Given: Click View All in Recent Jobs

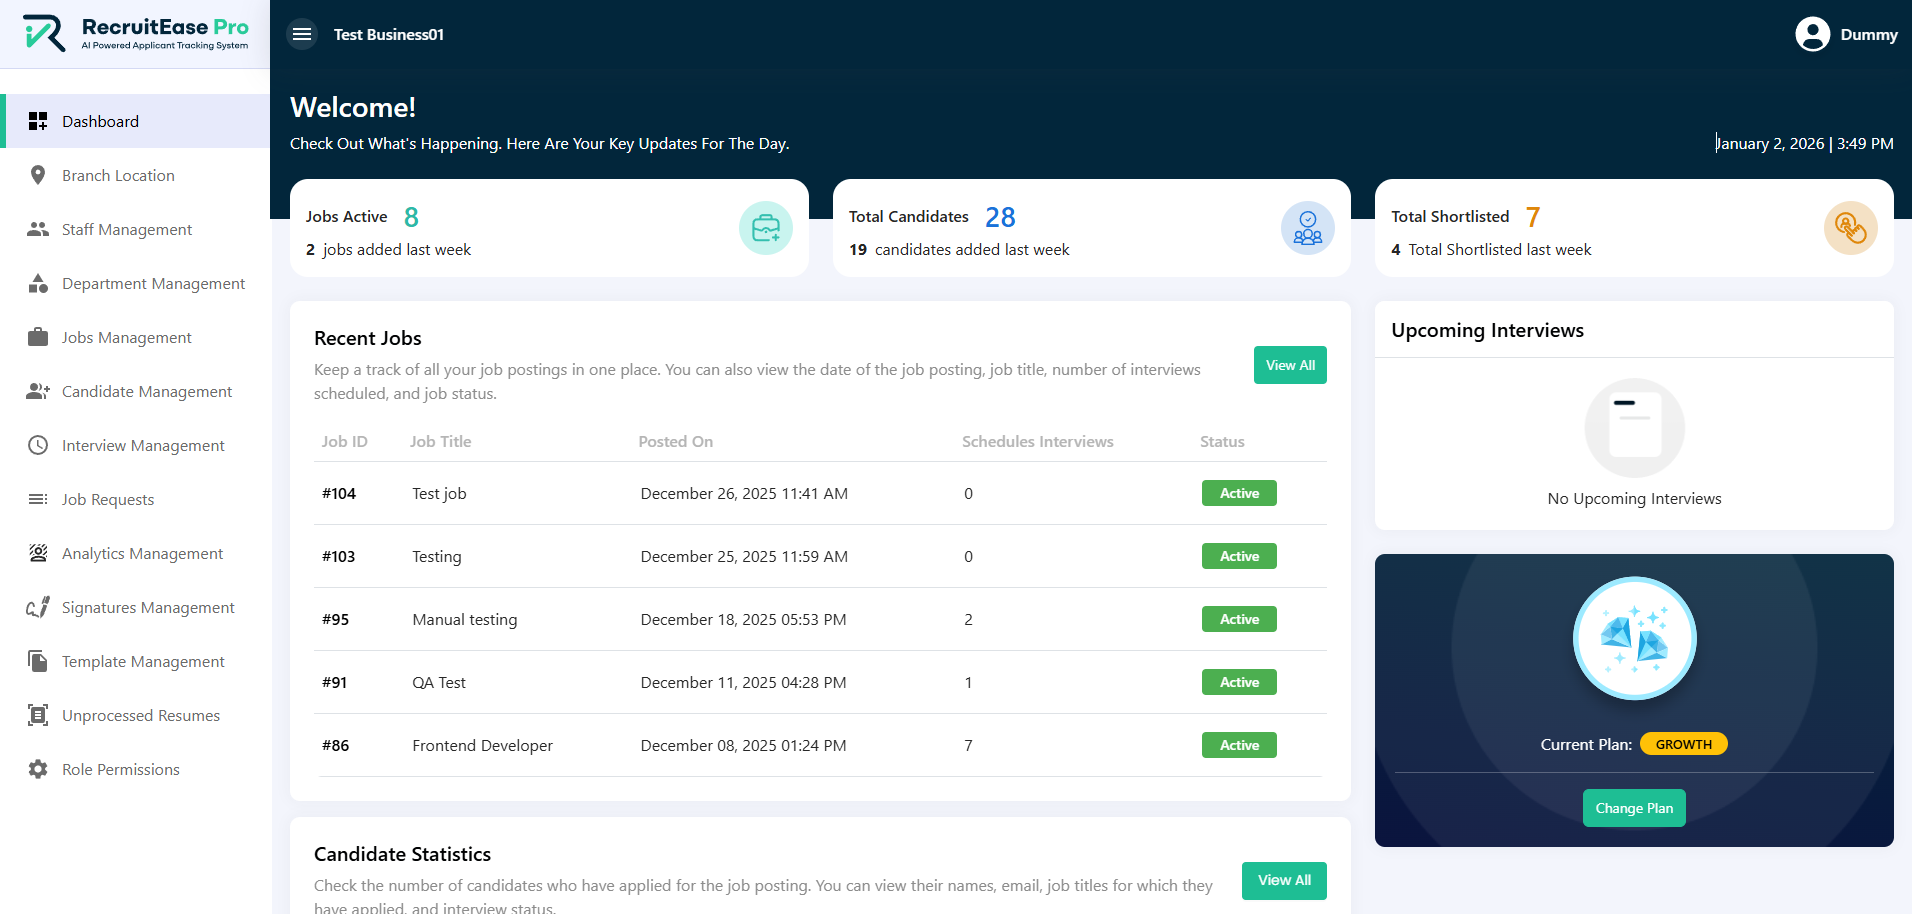Looking at the screenshot, I should [1289, 364].
